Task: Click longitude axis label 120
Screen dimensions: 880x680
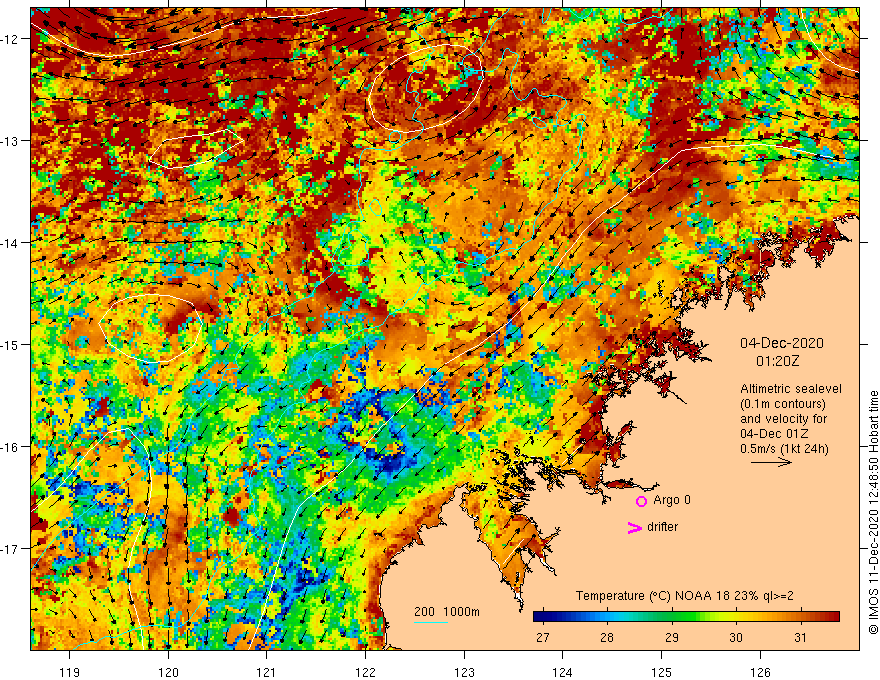Action: (x=168, y=672)
